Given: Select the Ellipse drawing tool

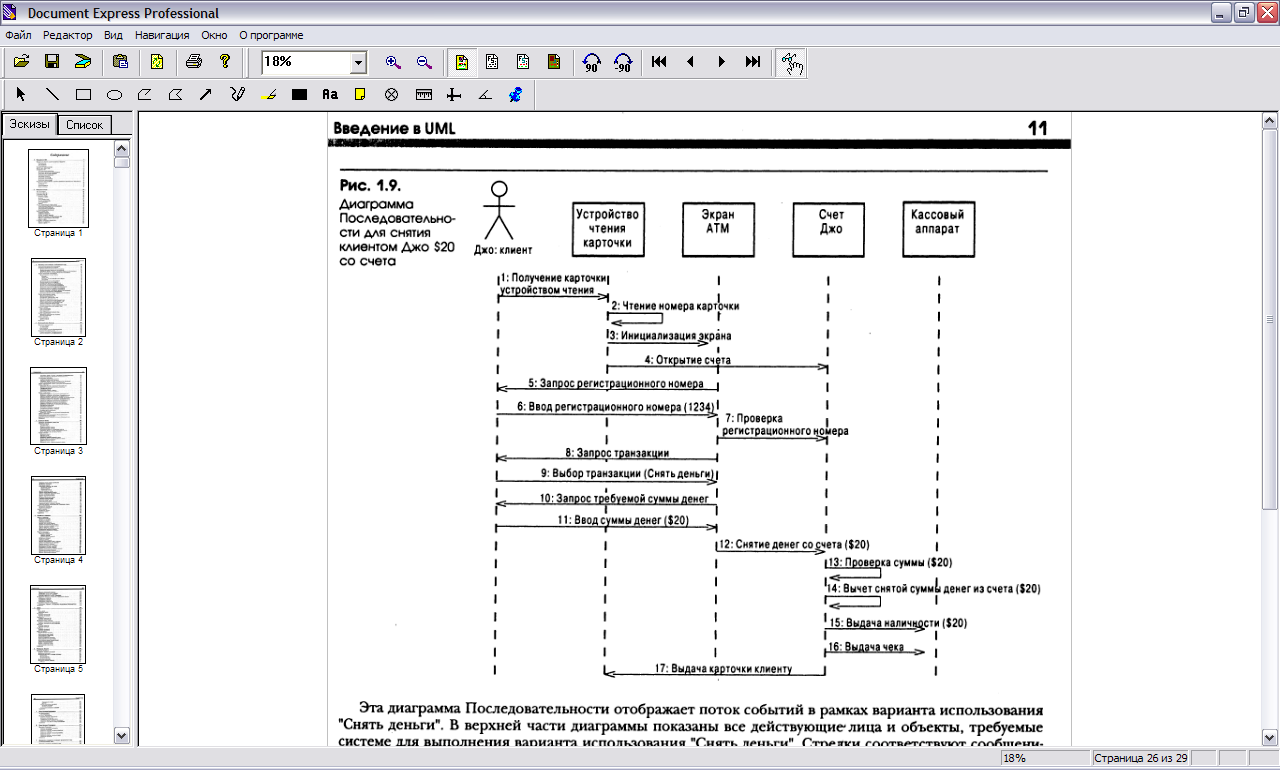Looking at the screenshot, I should pos(114,95).
